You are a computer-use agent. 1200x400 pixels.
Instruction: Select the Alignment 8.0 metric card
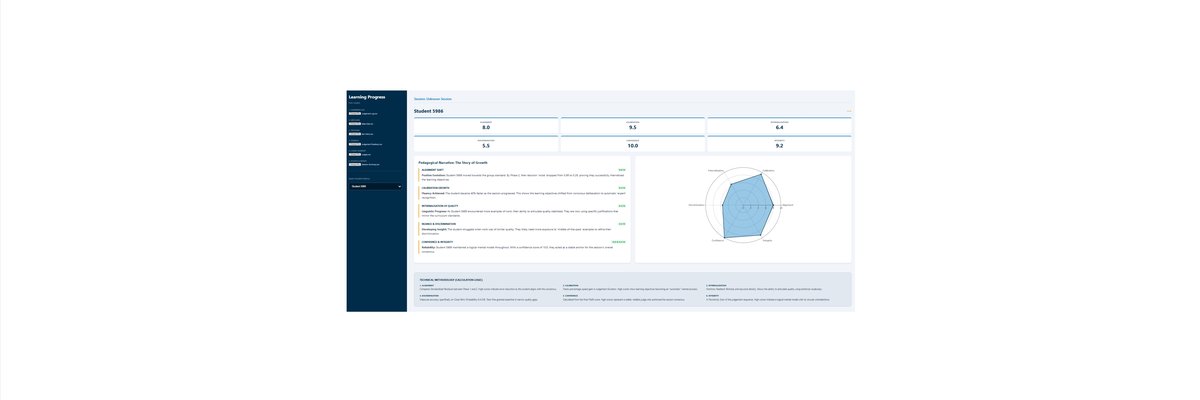pyautogui.click(x=486, y=126)
